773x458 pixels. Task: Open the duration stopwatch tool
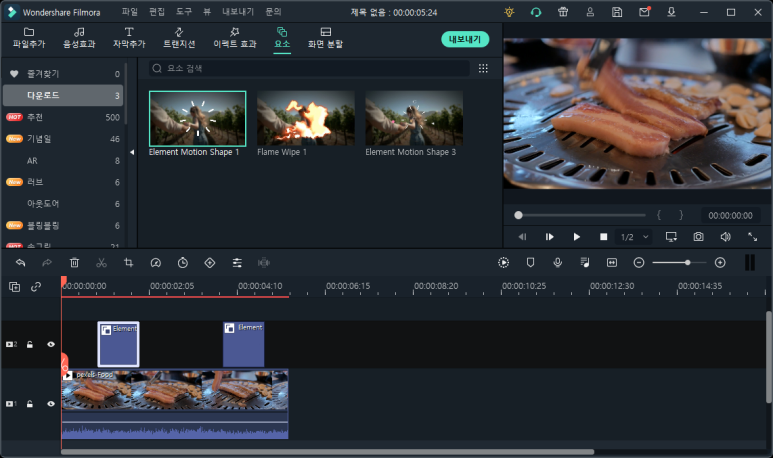coord(183,263)
